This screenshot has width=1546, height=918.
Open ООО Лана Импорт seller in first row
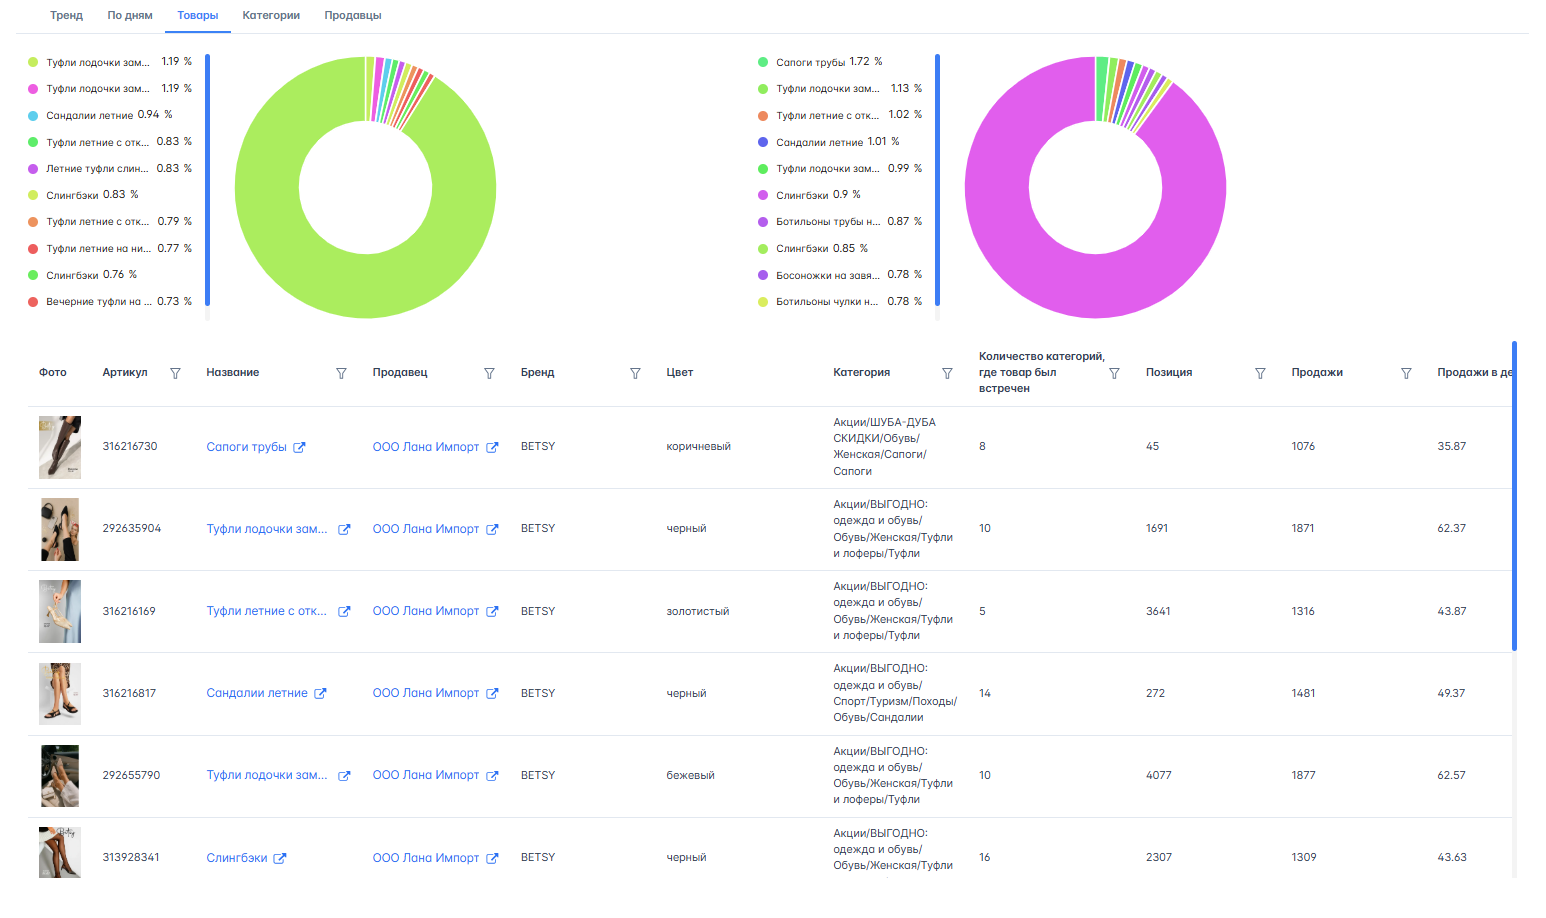(x=425, y=447)
